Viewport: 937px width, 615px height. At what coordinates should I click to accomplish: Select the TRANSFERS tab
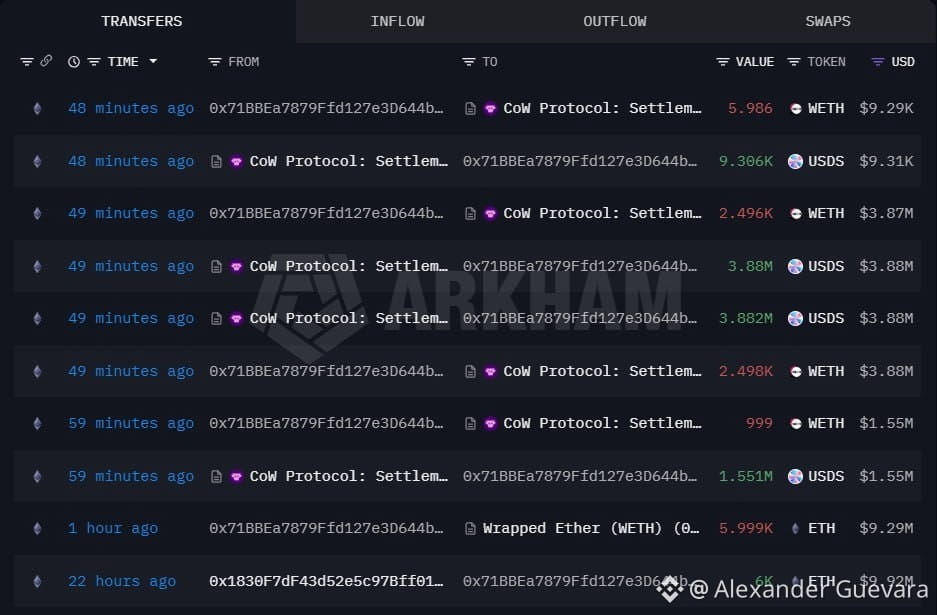point(142,22)
